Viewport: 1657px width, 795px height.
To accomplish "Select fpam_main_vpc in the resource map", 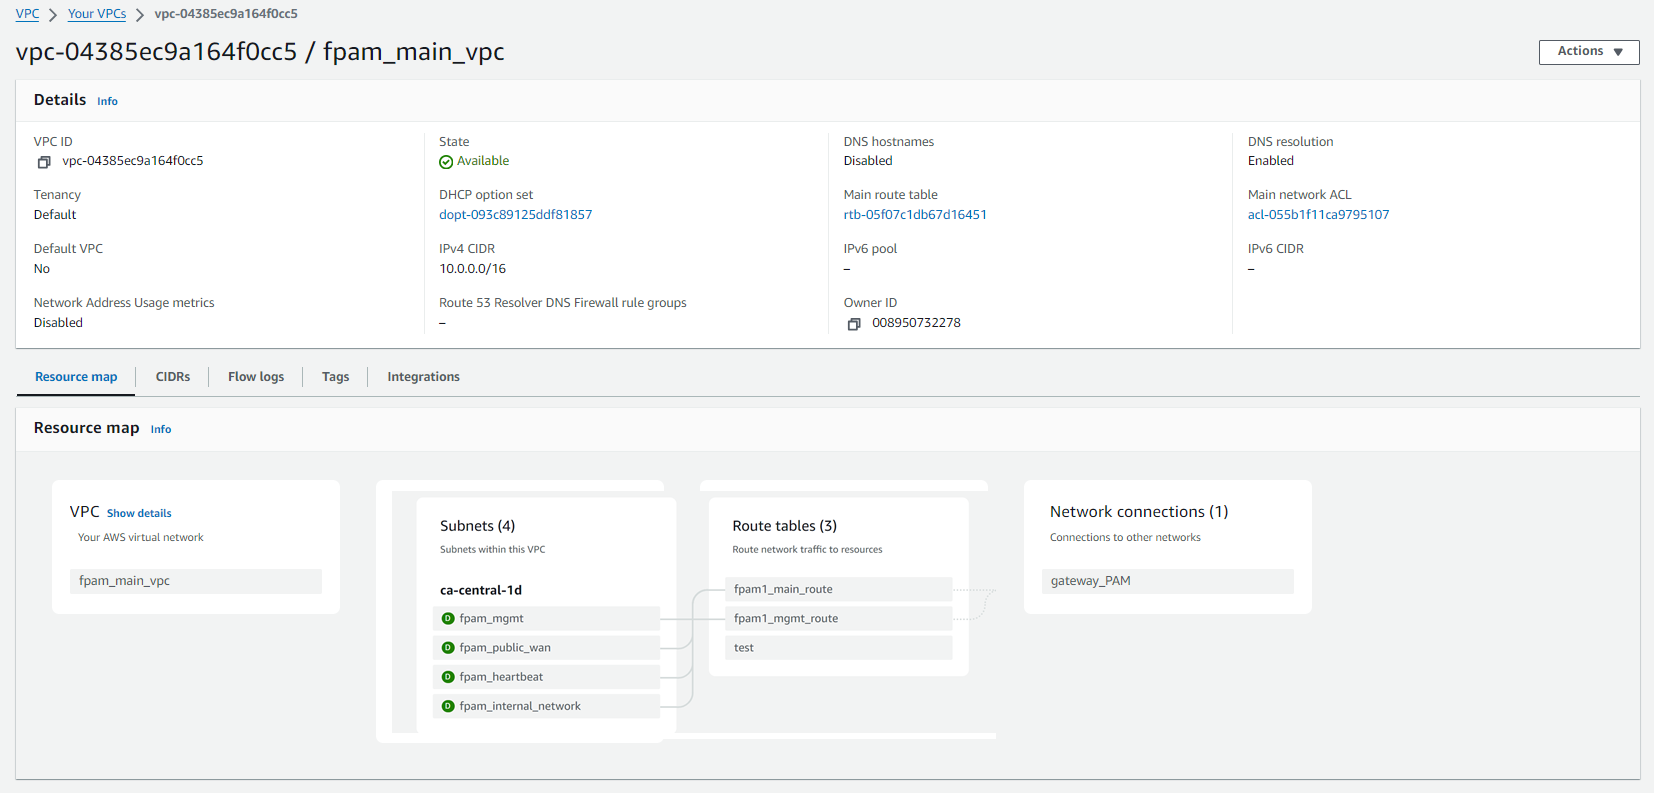I will tap(196, 581).
